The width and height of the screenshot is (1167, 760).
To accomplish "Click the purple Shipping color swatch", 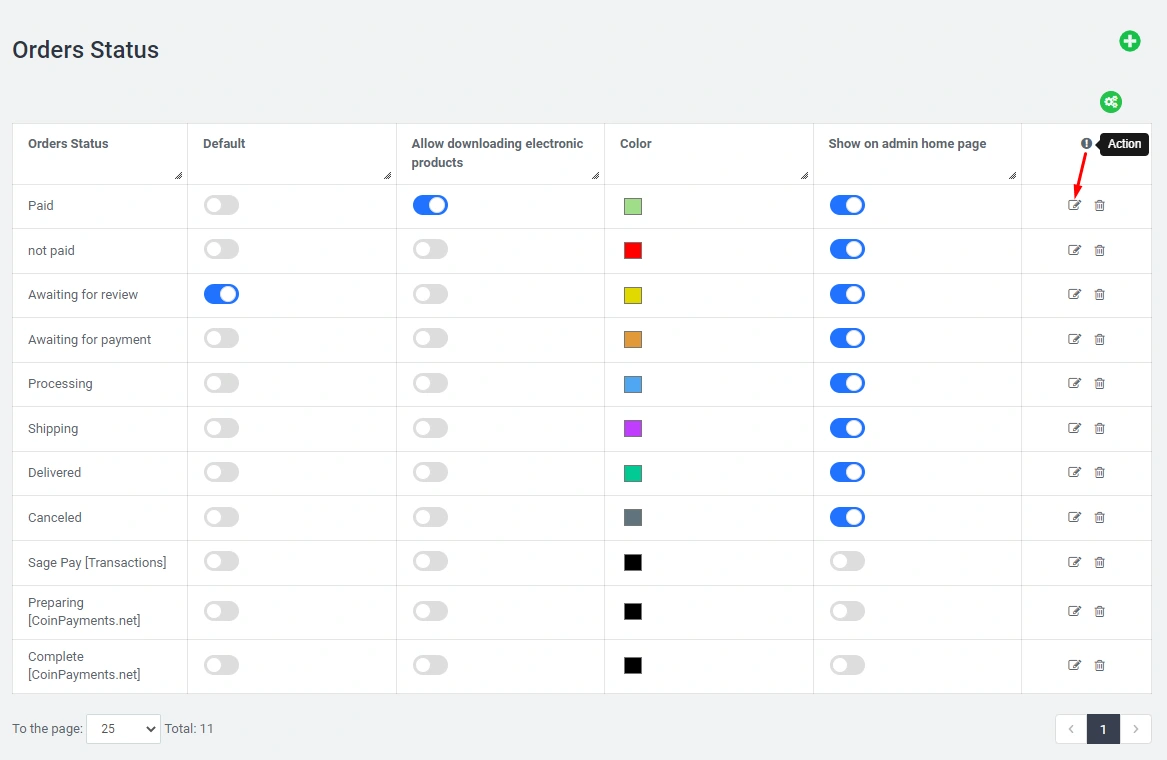I will [x=633, y=428].
